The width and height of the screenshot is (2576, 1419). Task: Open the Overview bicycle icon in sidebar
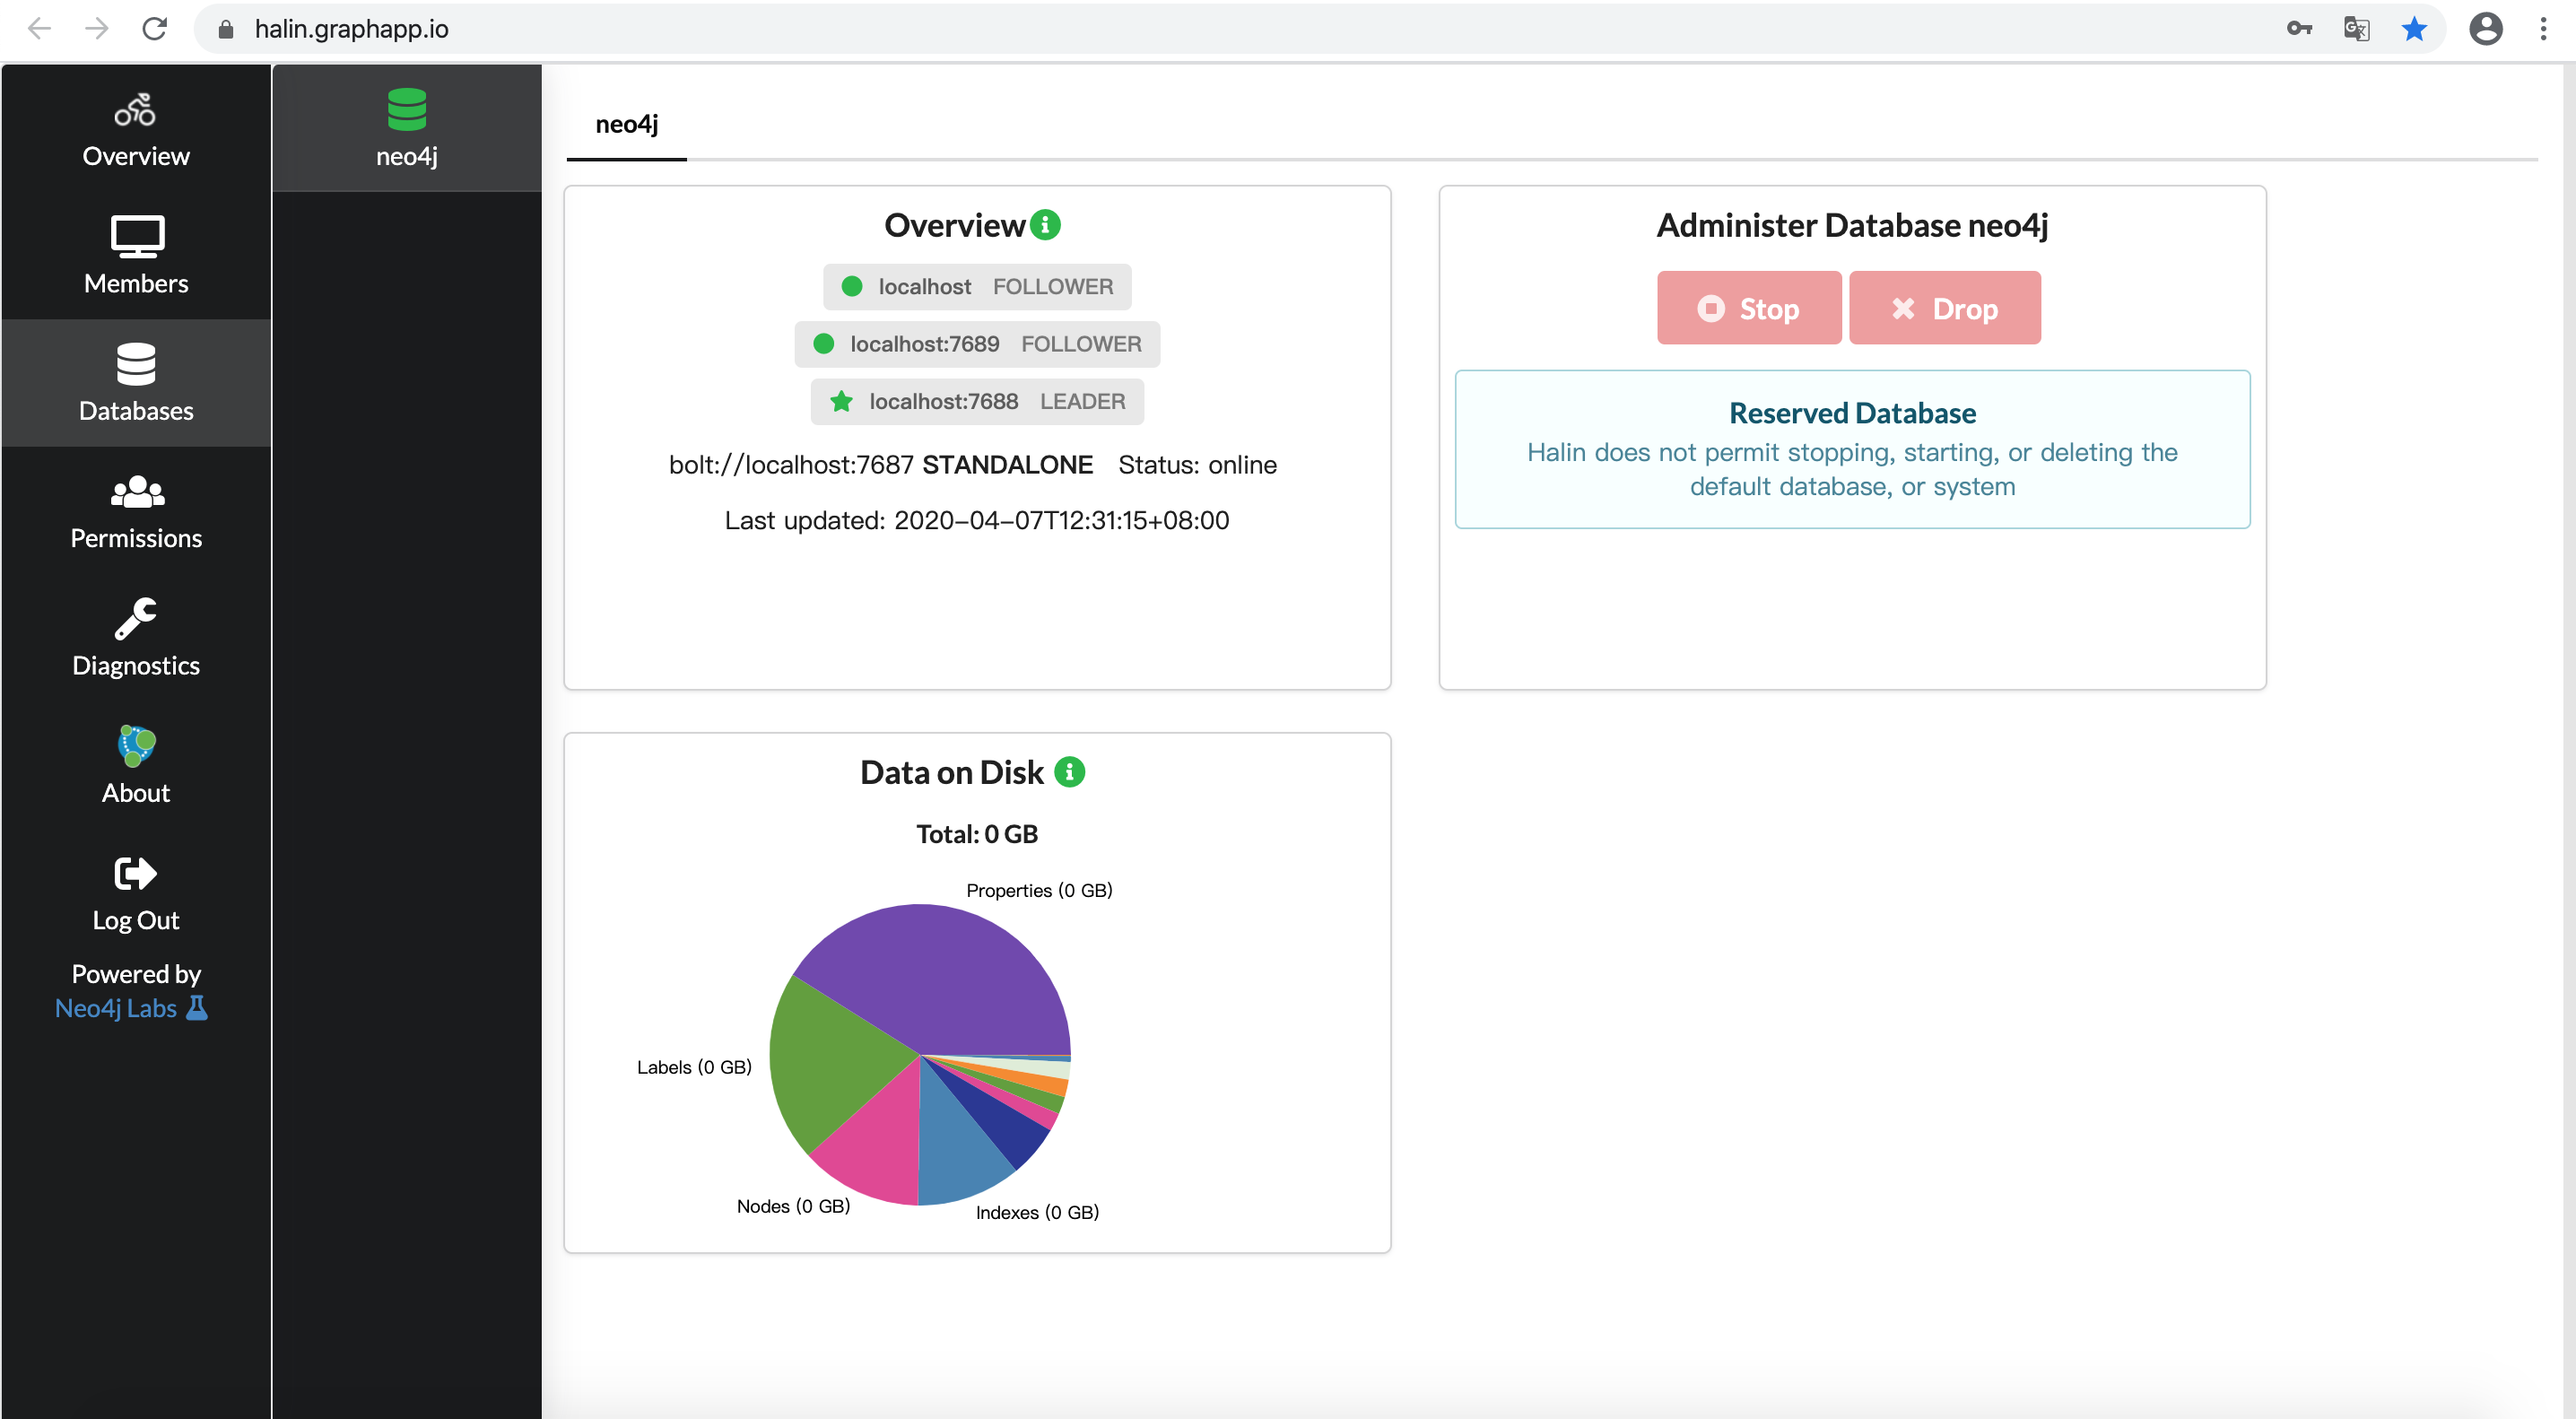[x=135, y=110]
